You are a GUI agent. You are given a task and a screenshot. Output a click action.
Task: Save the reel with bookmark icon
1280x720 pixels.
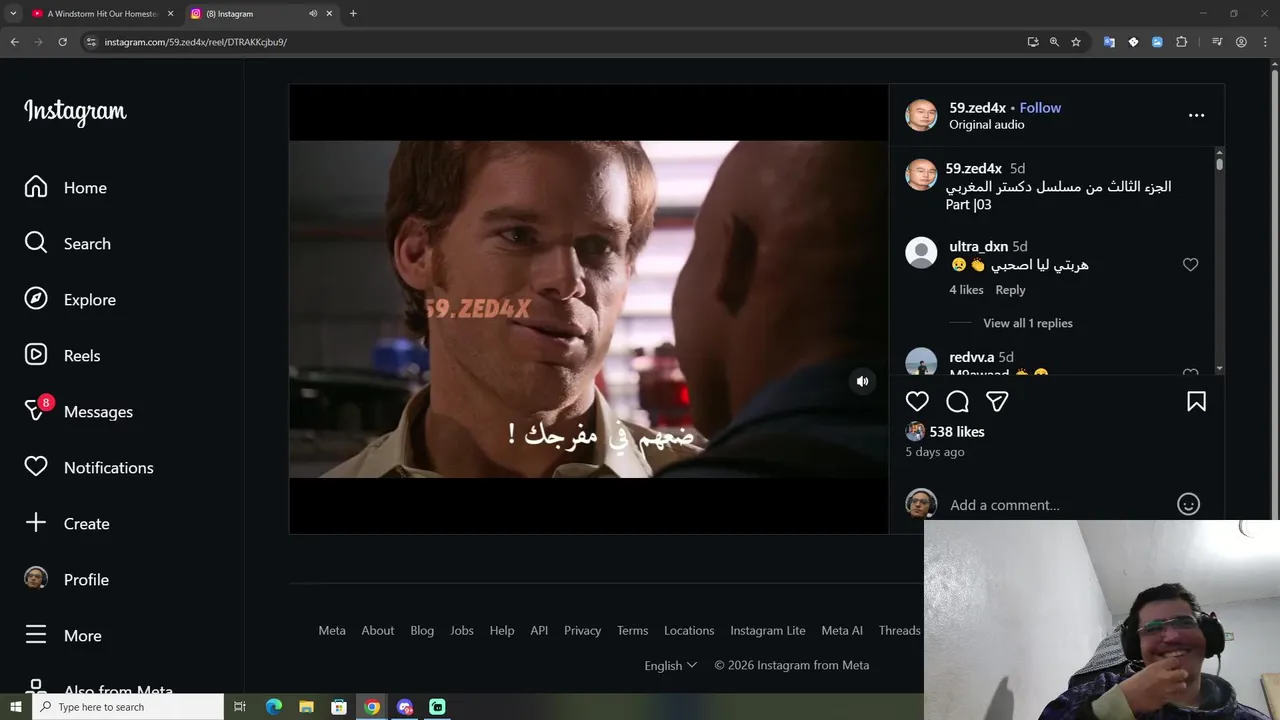[x=1196, y=401]
